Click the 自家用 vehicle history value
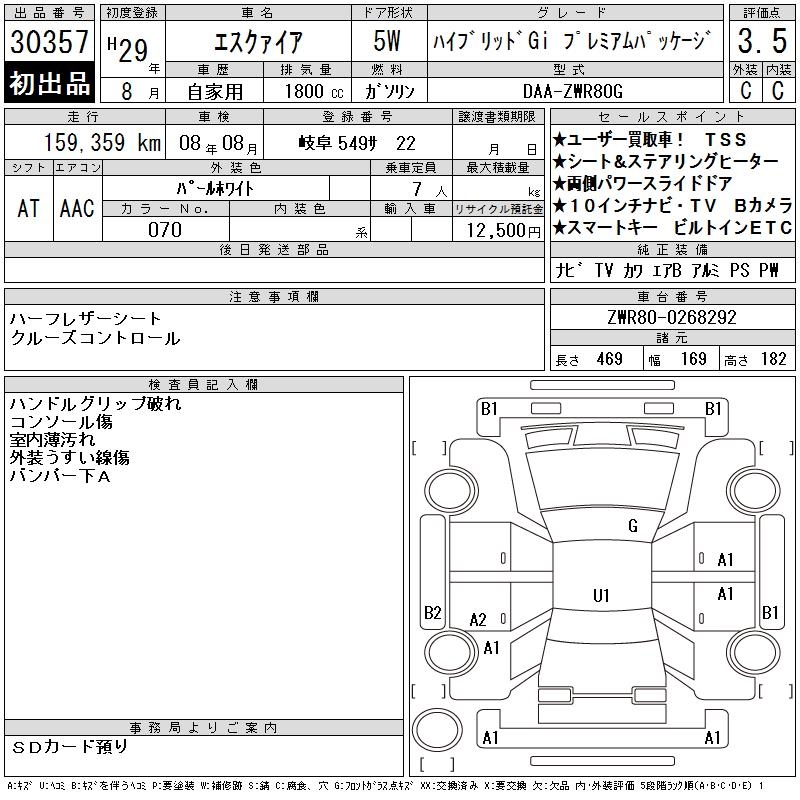Viewport: 800px width, 800px height. click(x=215, y=92)
